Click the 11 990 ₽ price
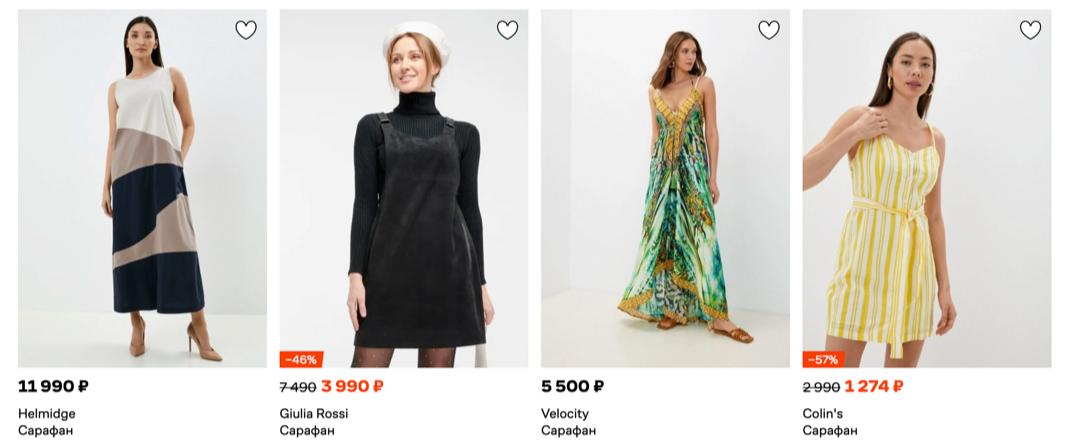The height and width of the screenshot is (443, 1080). click(53, 386)
